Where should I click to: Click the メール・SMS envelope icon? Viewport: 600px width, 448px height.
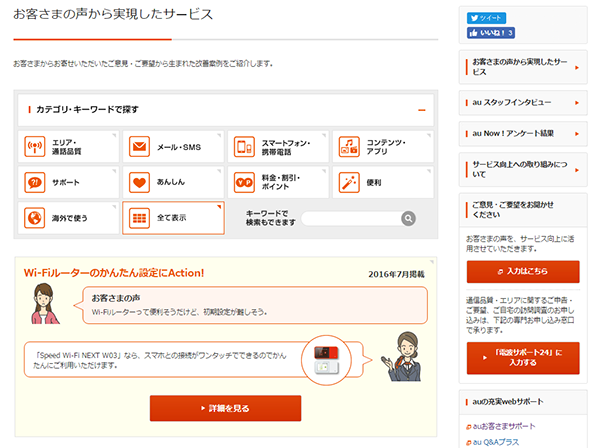pyautogui.click(x=139, y=147)
